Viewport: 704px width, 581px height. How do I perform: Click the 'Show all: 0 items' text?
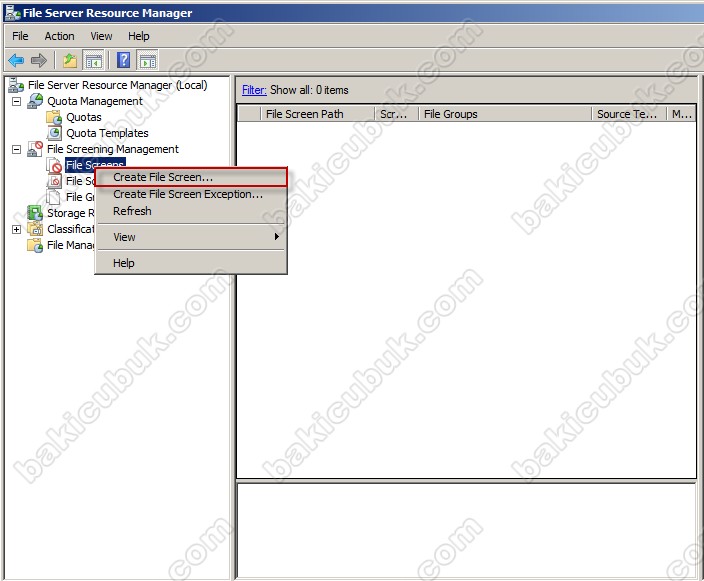pyautogui.click(x=309, y=90)
